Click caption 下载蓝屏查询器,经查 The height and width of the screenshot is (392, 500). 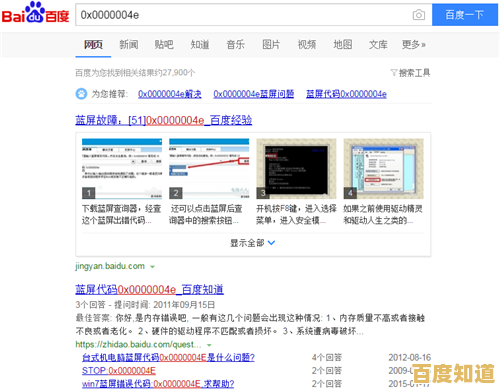coord(121,209)
